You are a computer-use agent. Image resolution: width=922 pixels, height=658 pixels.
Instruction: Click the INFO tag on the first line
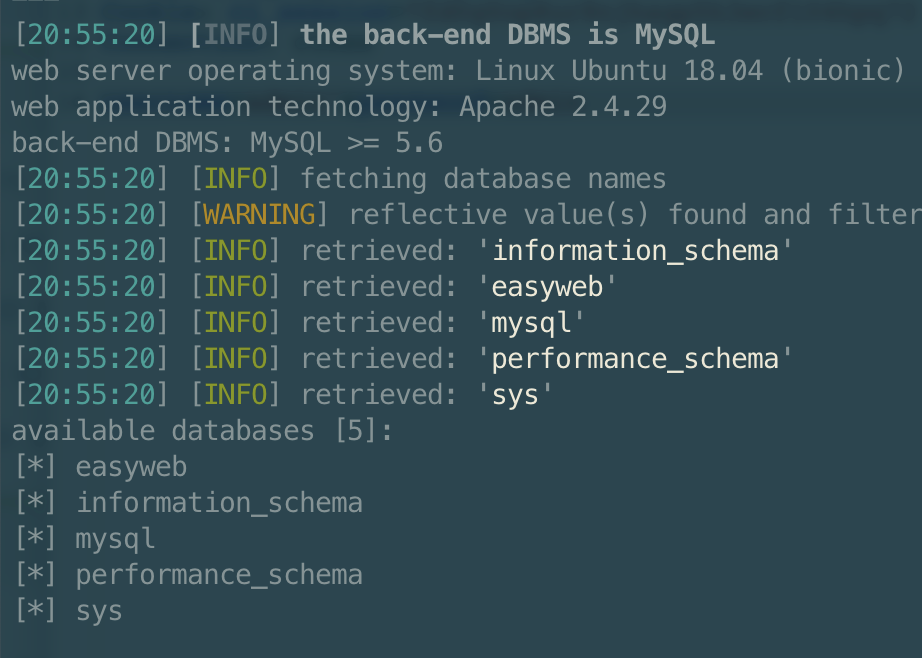pos(236,35)
